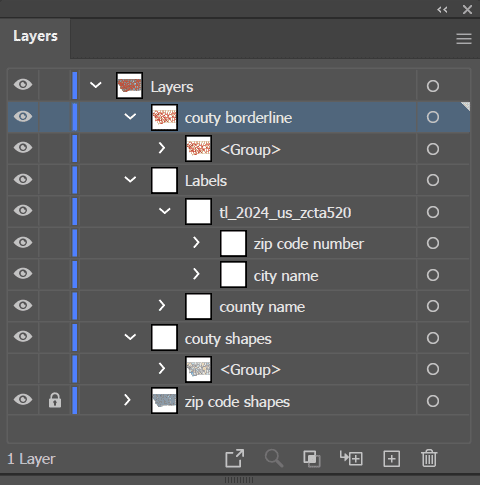Click the top-level Layers thumbnail

click(x=129, y=86)
